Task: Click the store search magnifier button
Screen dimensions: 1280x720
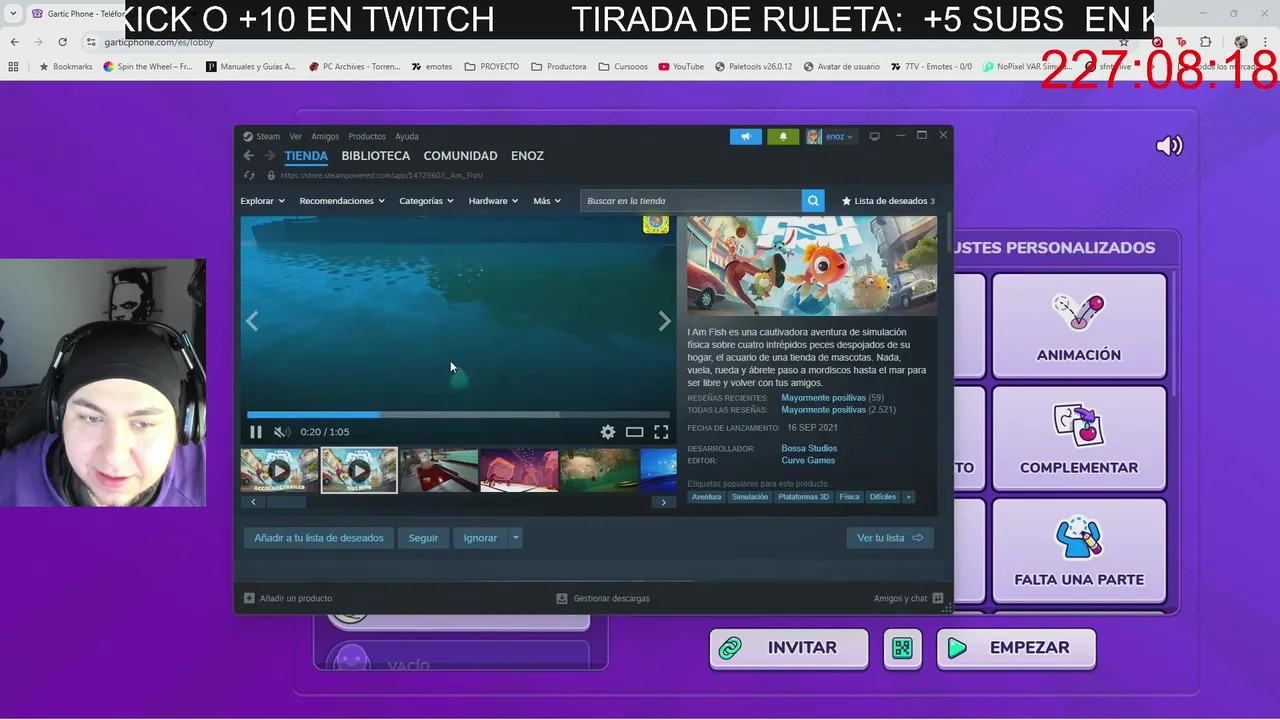Action: (813, 201)
